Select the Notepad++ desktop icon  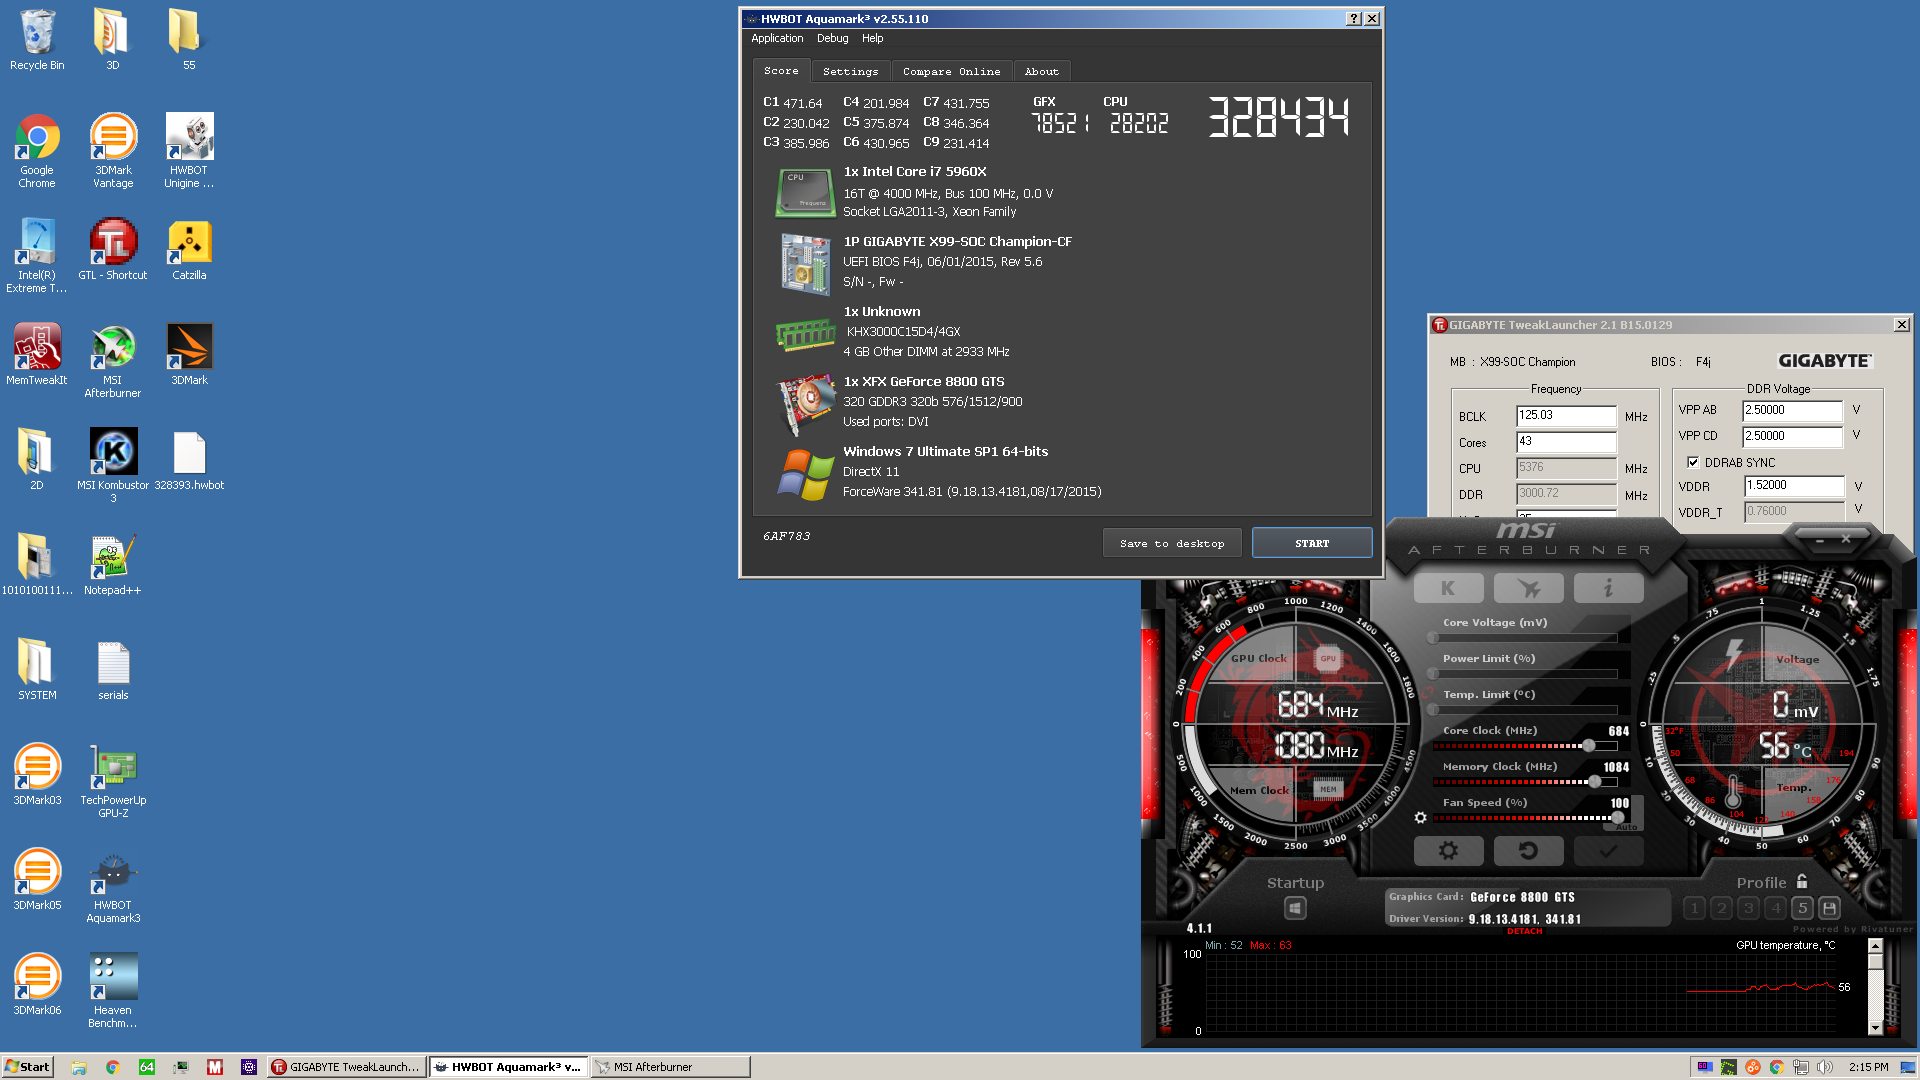pos(113,565)
